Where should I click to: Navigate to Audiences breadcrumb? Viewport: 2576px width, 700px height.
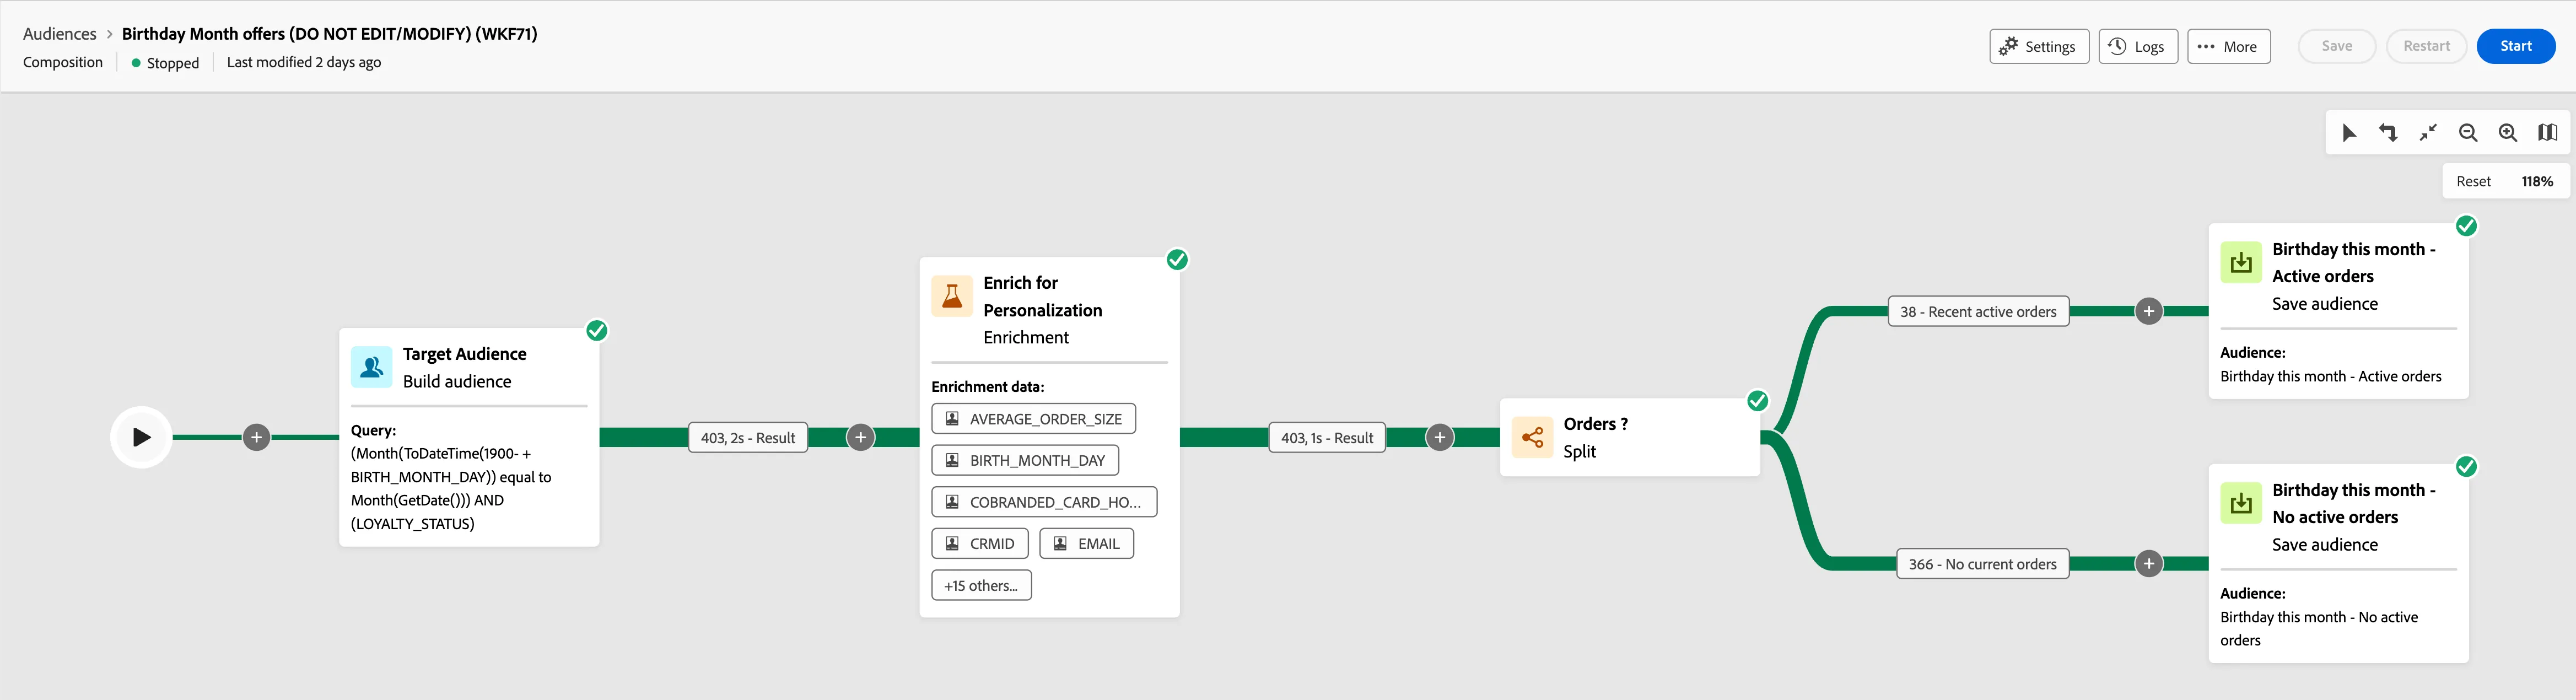pyautogui.click(x=60, y=34)
